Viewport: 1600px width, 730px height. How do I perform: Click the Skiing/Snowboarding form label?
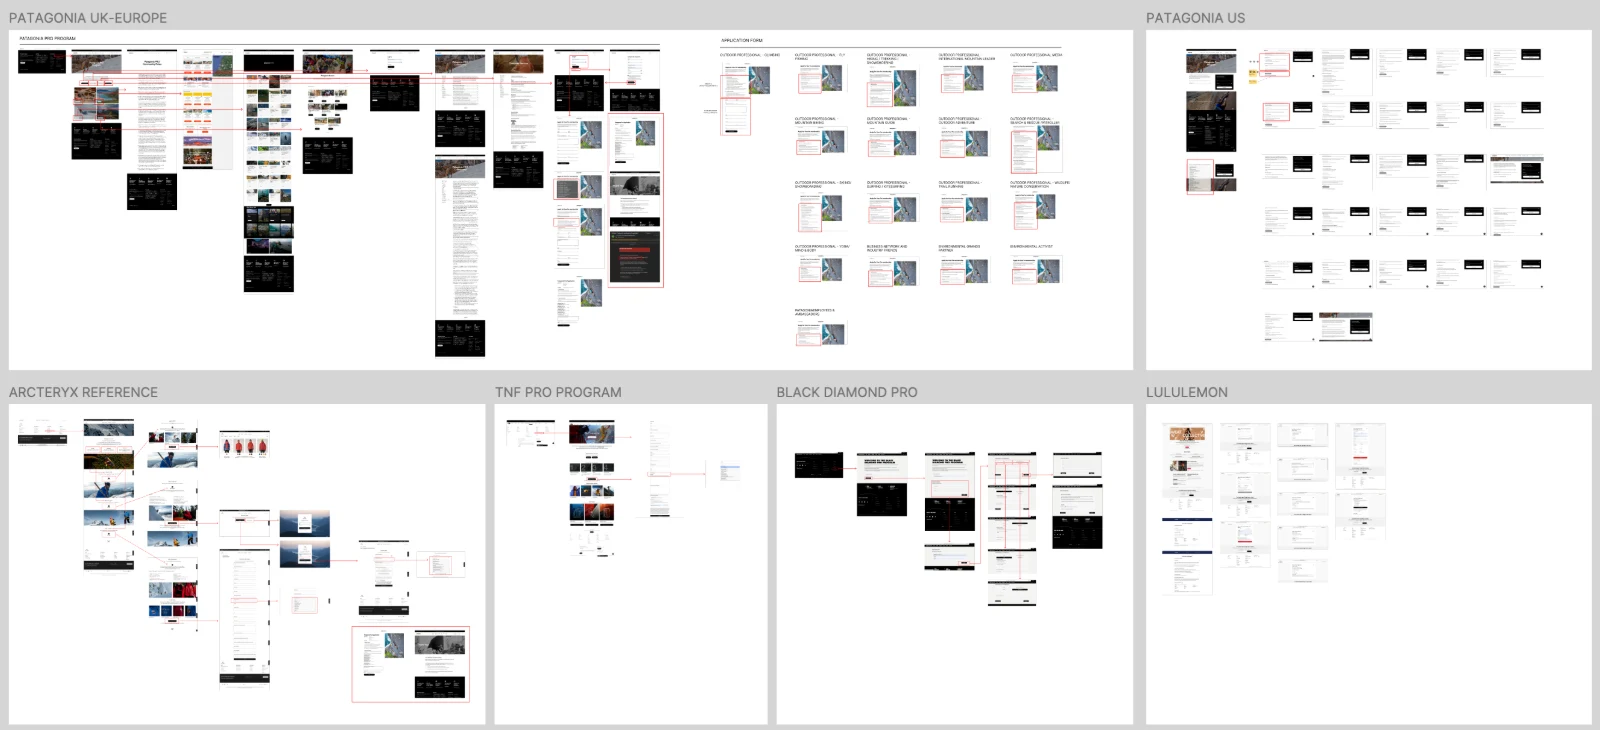pyautogui.click(x=823, y=185)
